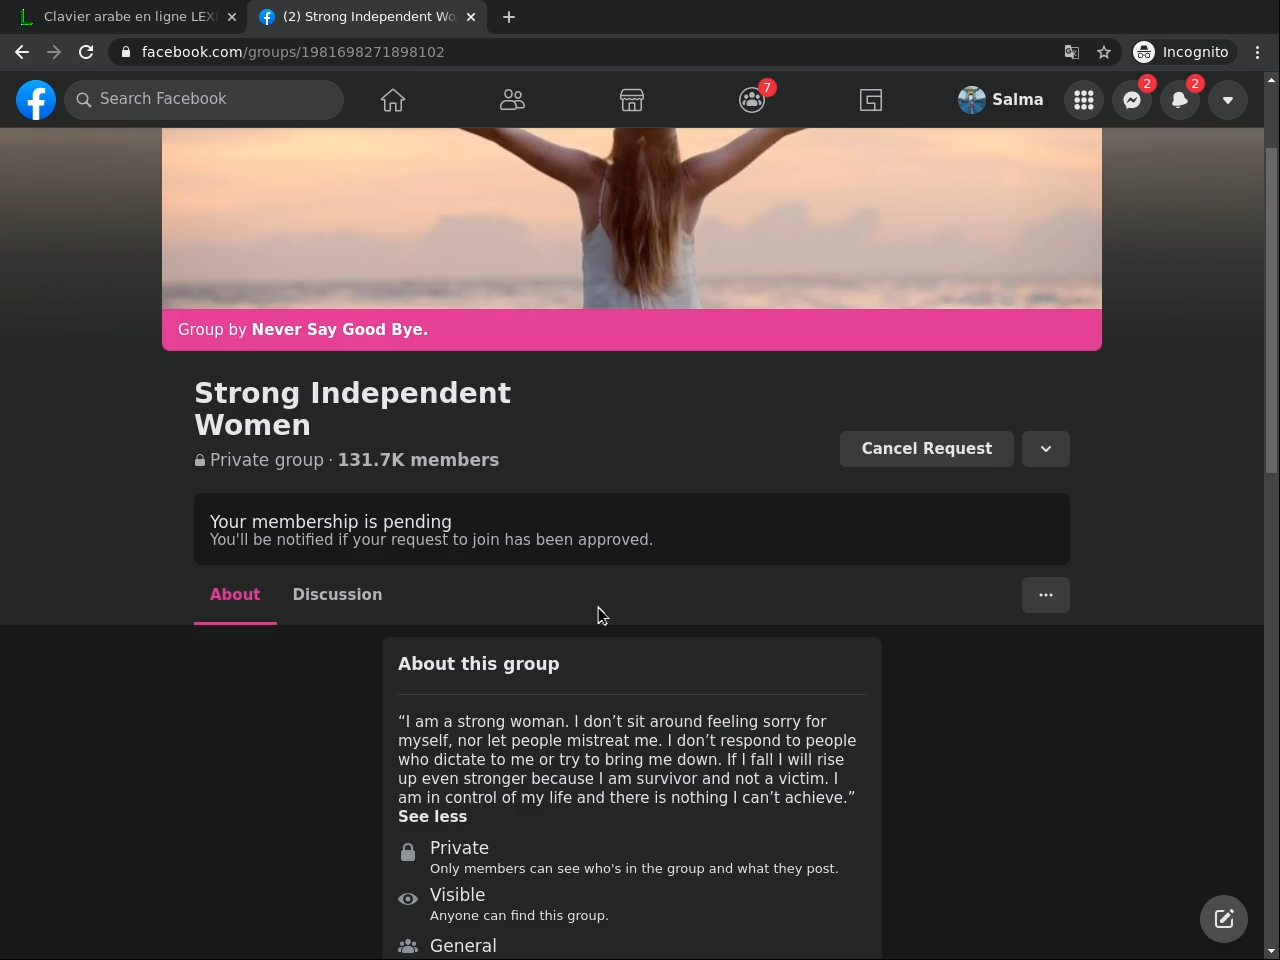Click the "Anyone can find this group." text
This screenshot has width=1280, height=960.
[519, 916]
